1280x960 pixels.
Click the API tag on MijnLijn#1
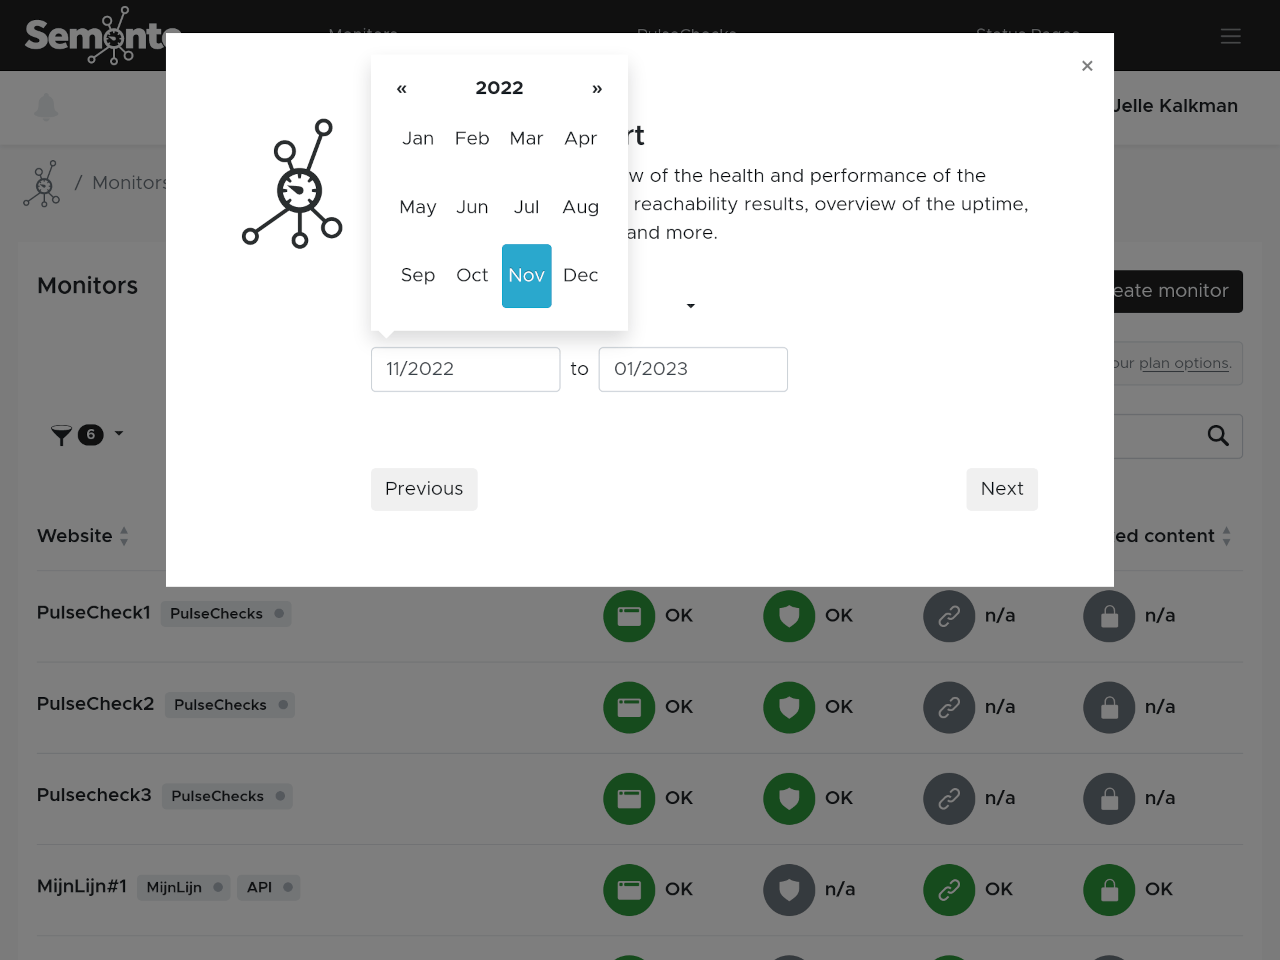pos(268,887)
